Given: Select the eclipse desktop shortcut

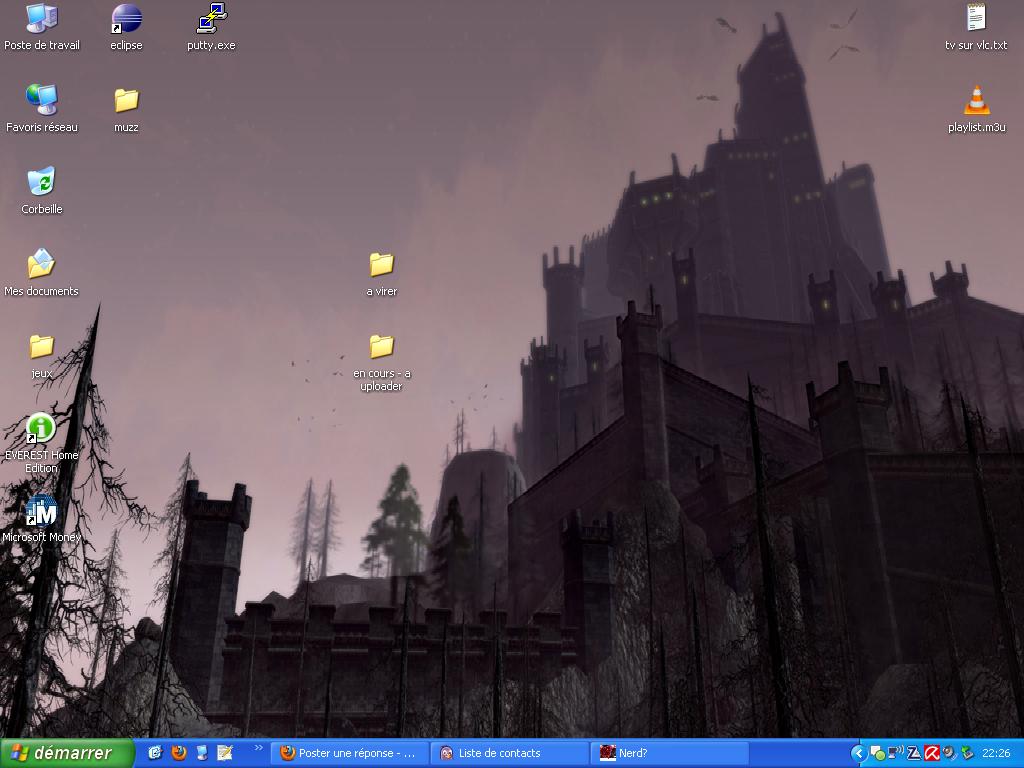Looking at the screenshot, I should [x=126, y=27].
